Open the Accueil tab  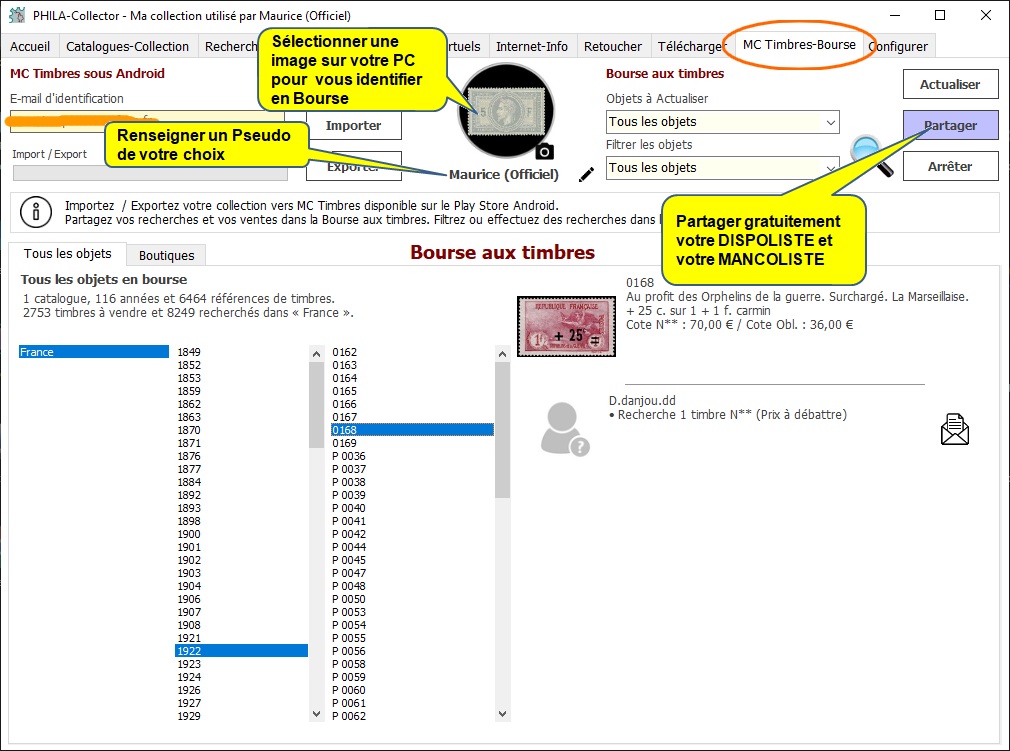[x=30, y=46]
